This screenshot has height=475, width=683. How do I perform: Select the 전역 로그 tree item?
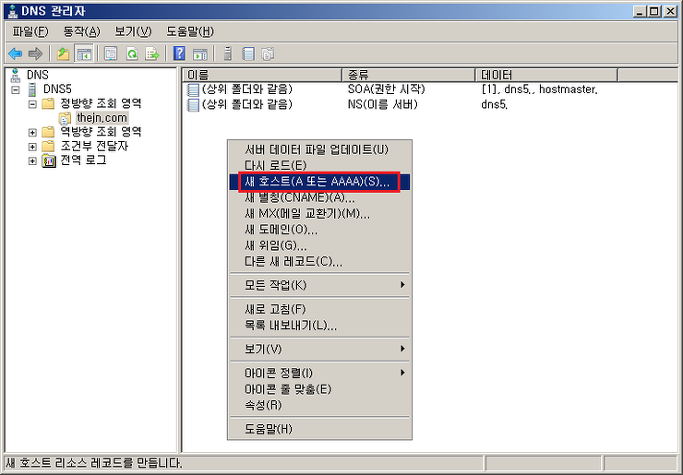(83, 160)
